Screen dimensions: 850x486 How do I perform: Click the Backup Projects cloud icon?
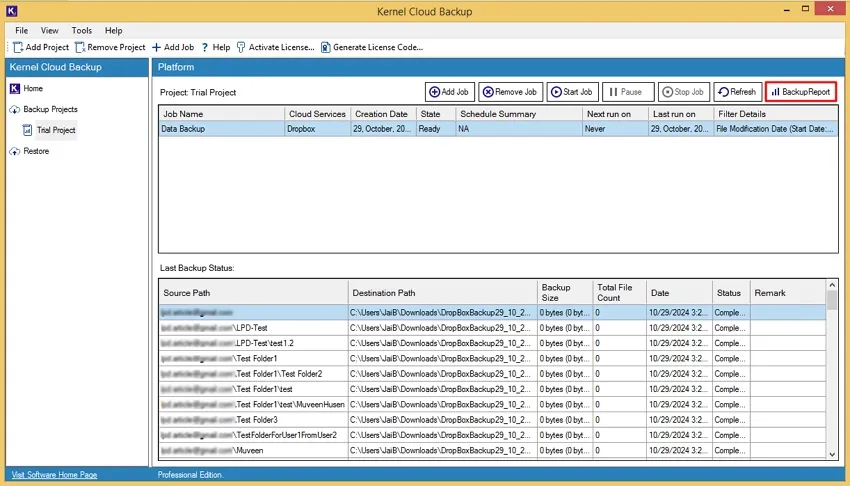click(x=15, y=109)
